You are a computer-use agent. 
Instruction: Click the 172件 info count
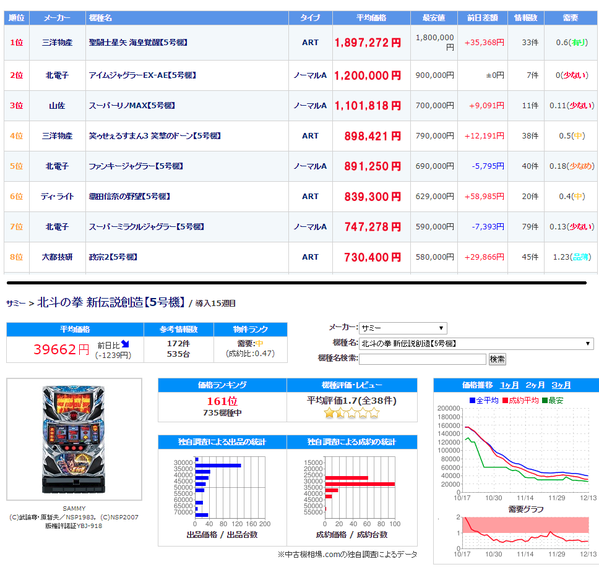point(178,343)
